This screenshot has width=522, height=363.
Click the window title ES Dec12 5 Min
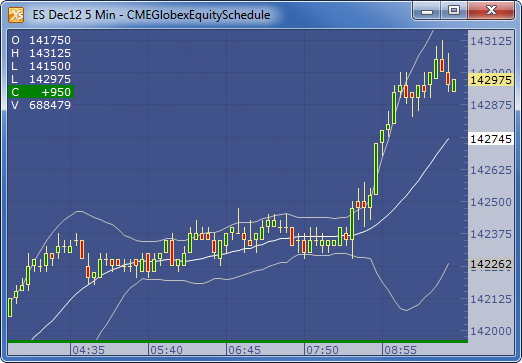74,15
